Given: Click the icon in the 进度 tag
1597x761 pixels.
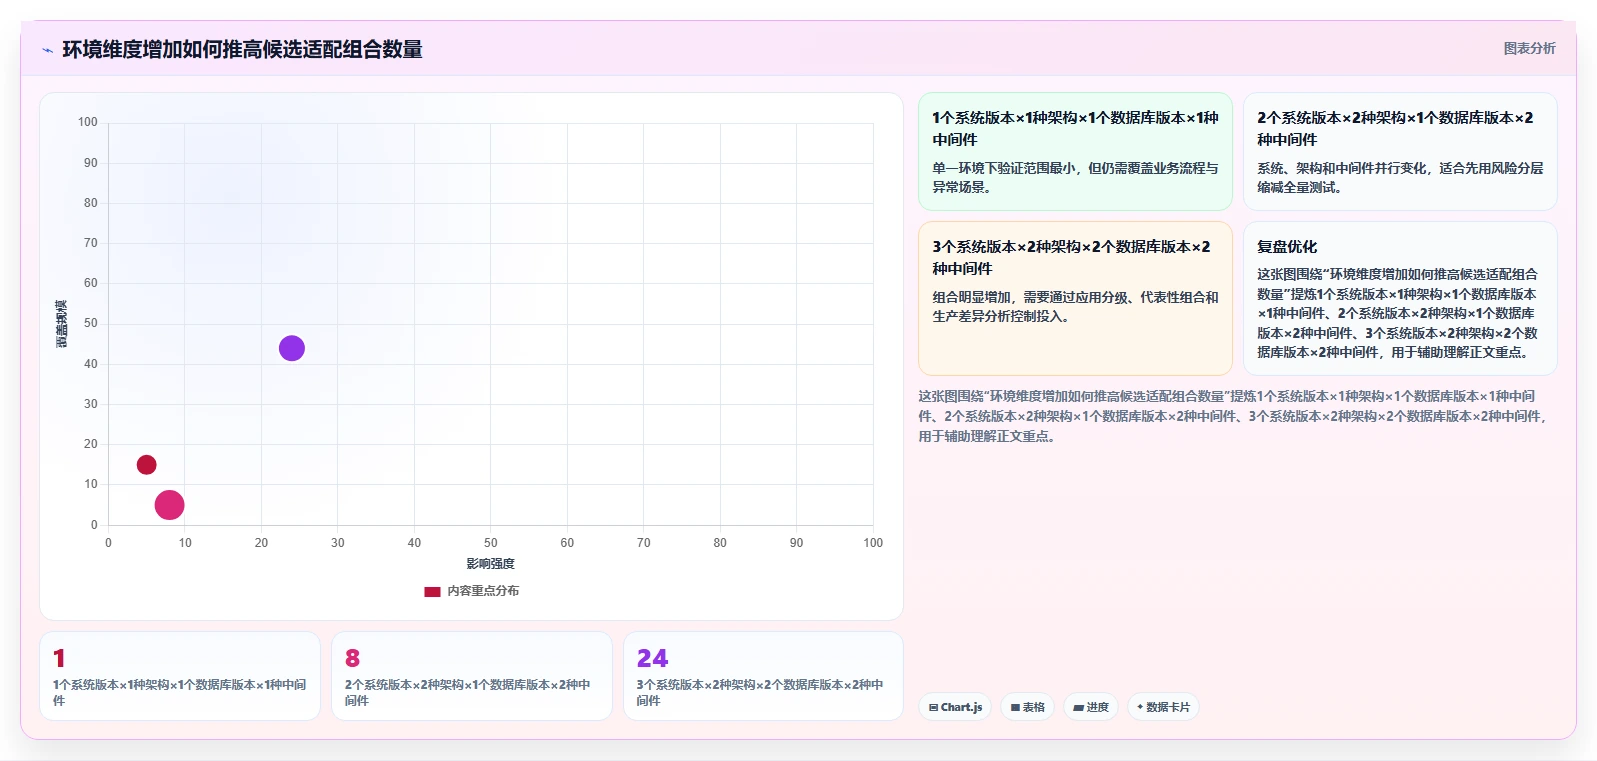Looking at the screenshot, I should (x=1078, y=707).
